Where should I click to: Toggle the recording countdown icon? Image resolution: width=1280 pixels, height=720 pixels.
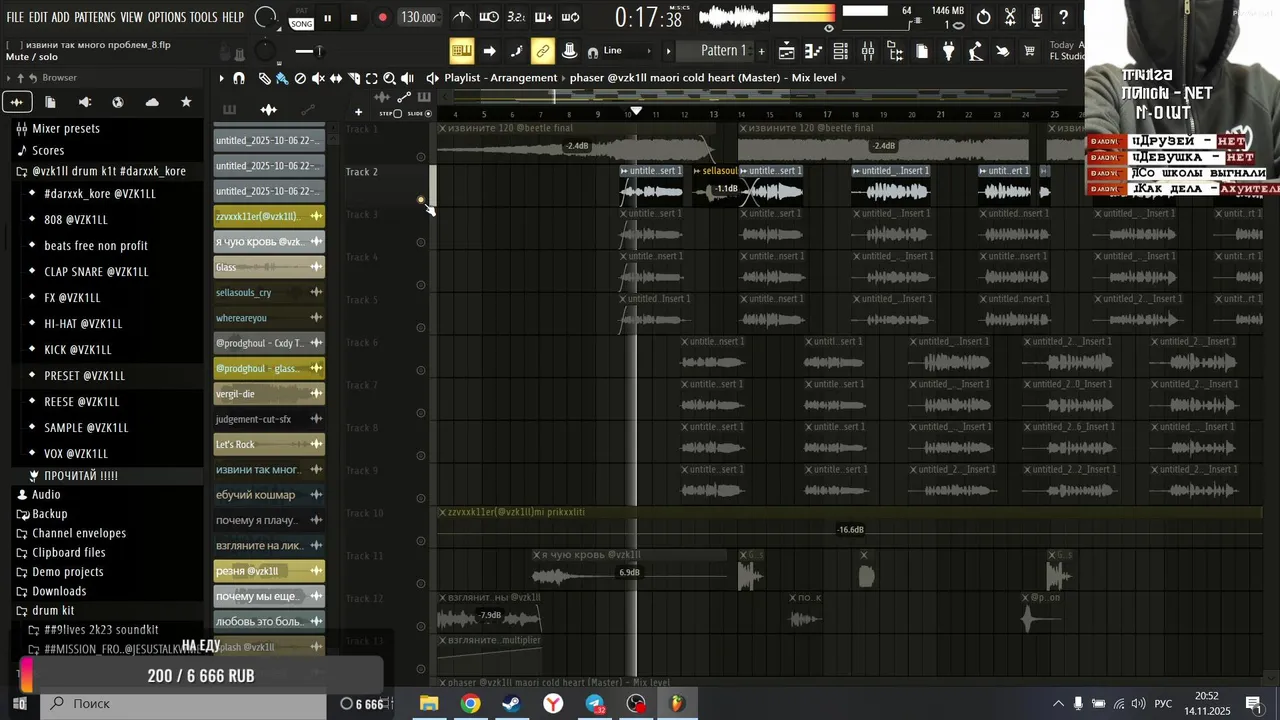click(516, 17)
